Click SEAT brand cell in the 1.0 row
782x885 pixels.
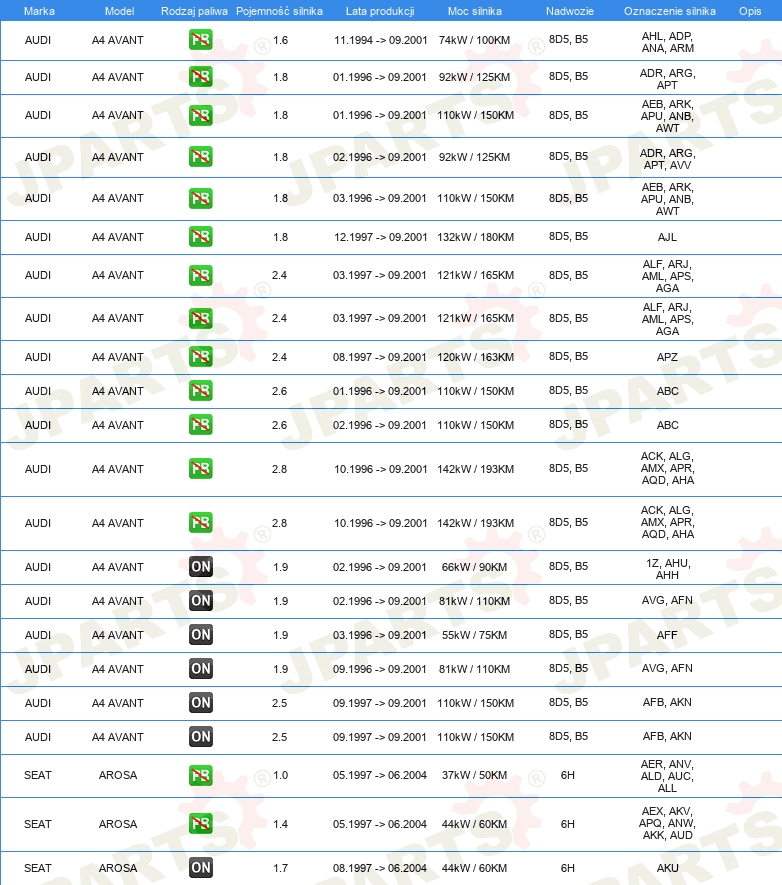38,775
